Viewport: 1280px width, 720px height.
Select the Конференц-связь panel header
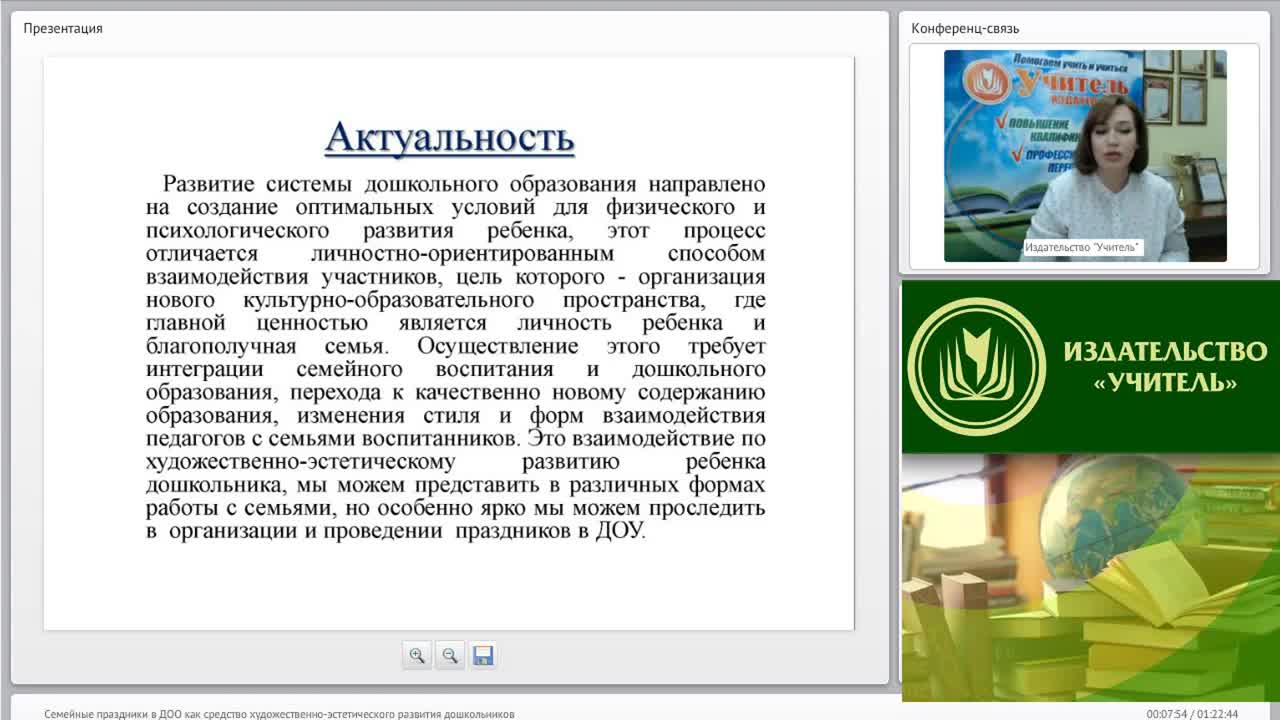(965, 28)
